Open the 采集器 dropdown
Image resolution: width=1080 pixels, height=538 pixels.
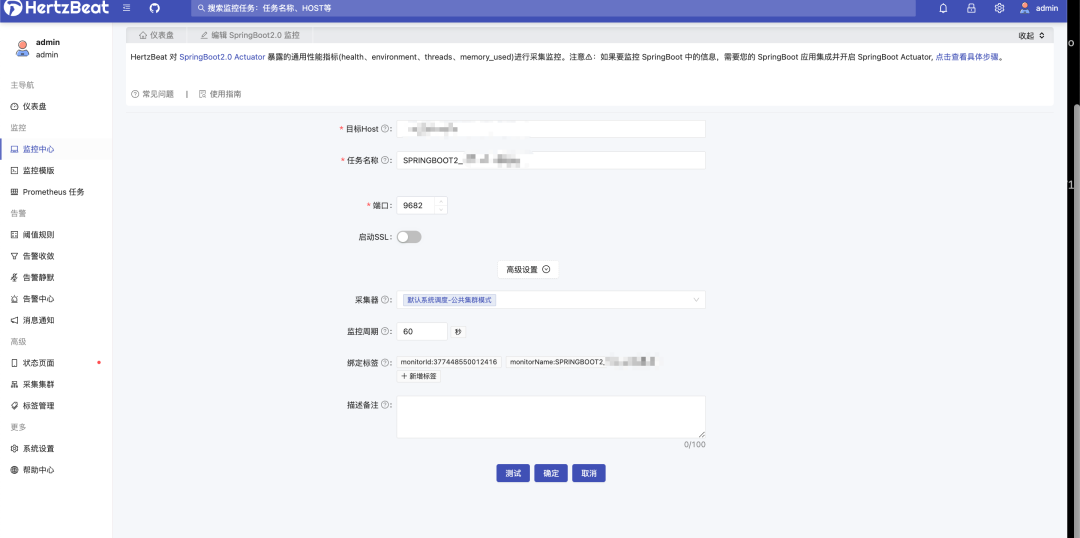pyautogui.click(x=551, y=300)
